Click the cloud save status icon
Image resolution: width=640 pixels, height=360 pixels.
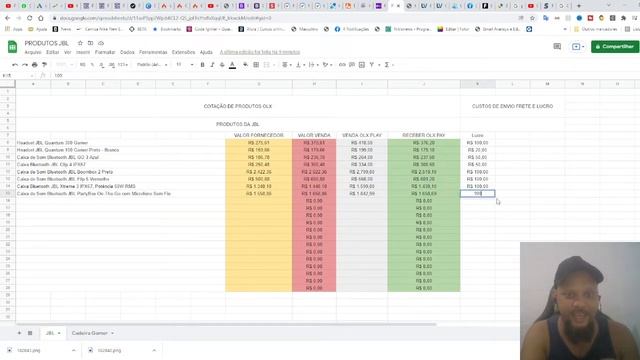click(x=101, y=43)
